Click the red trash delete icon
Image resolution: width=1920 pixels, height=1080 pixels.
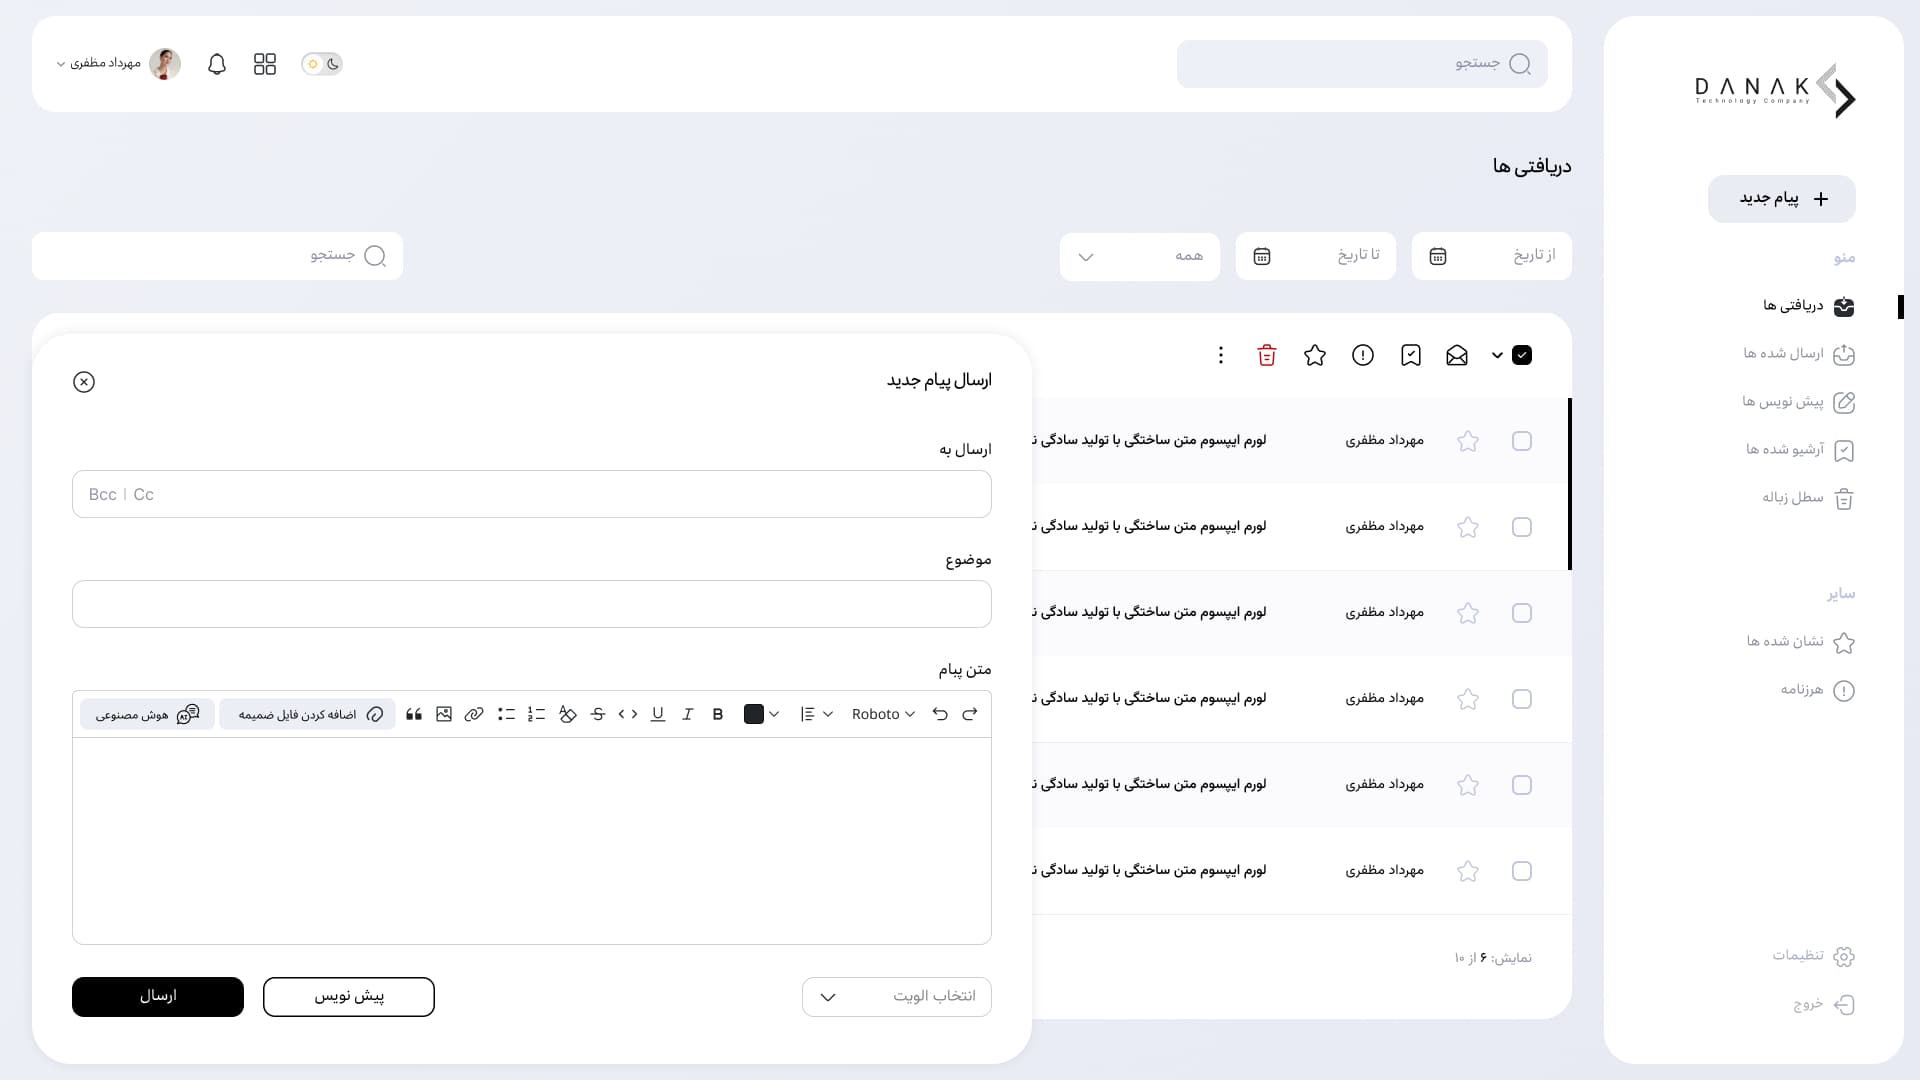pos(1266,355)
